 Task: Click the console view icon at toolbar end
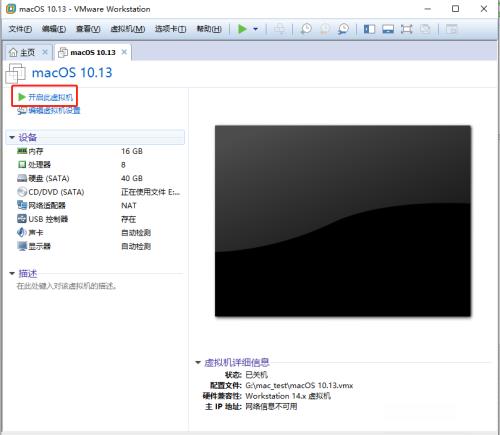pos(452,29)
